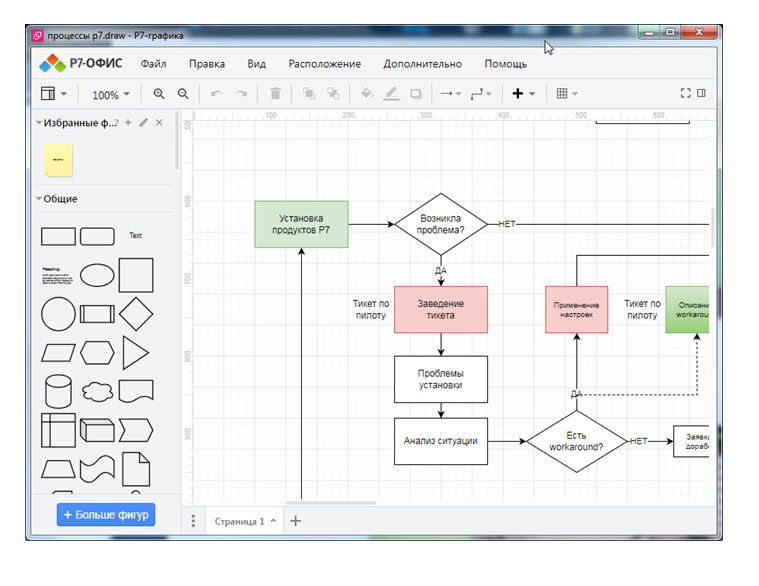
Task: Select the Заведение тикета red block
Action: 440,310
